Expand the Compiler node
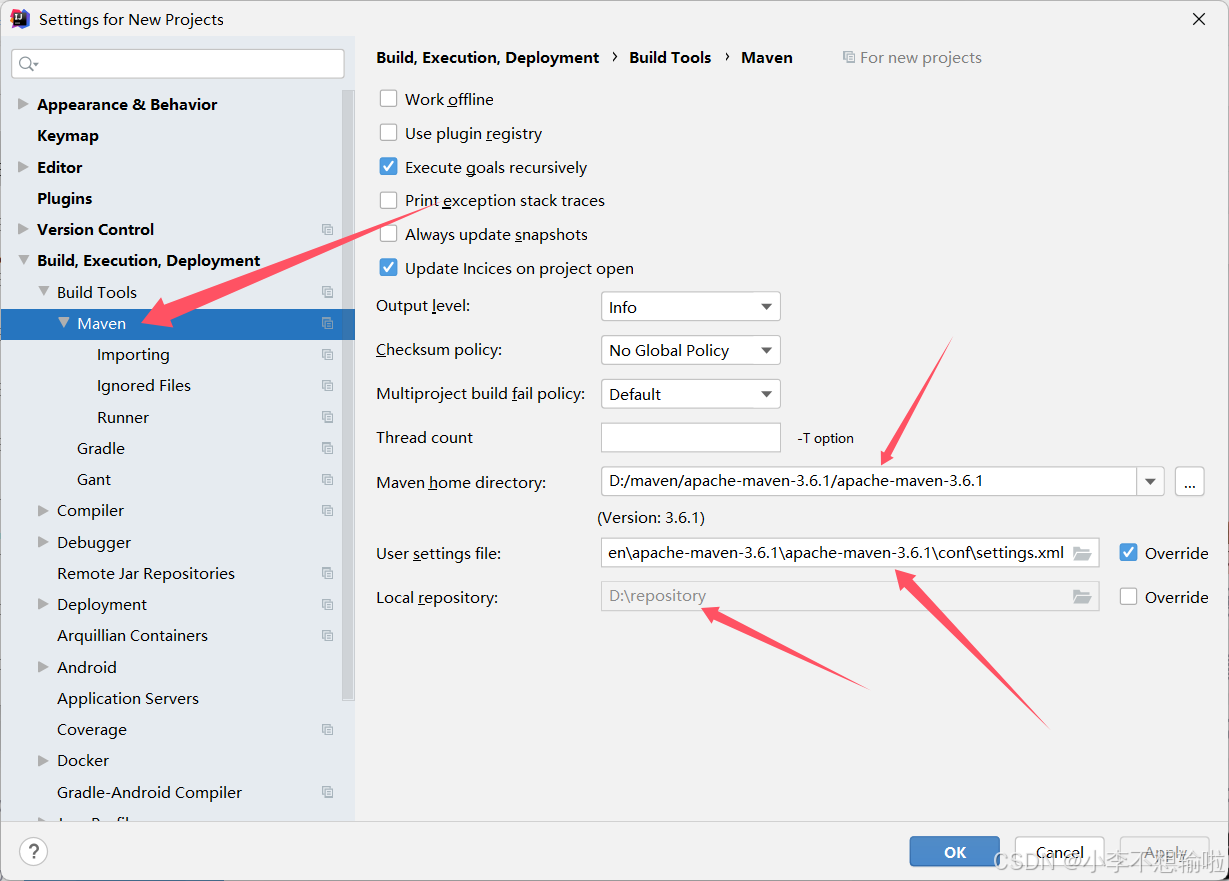The image size is (1229, 881). coord(43,510)
